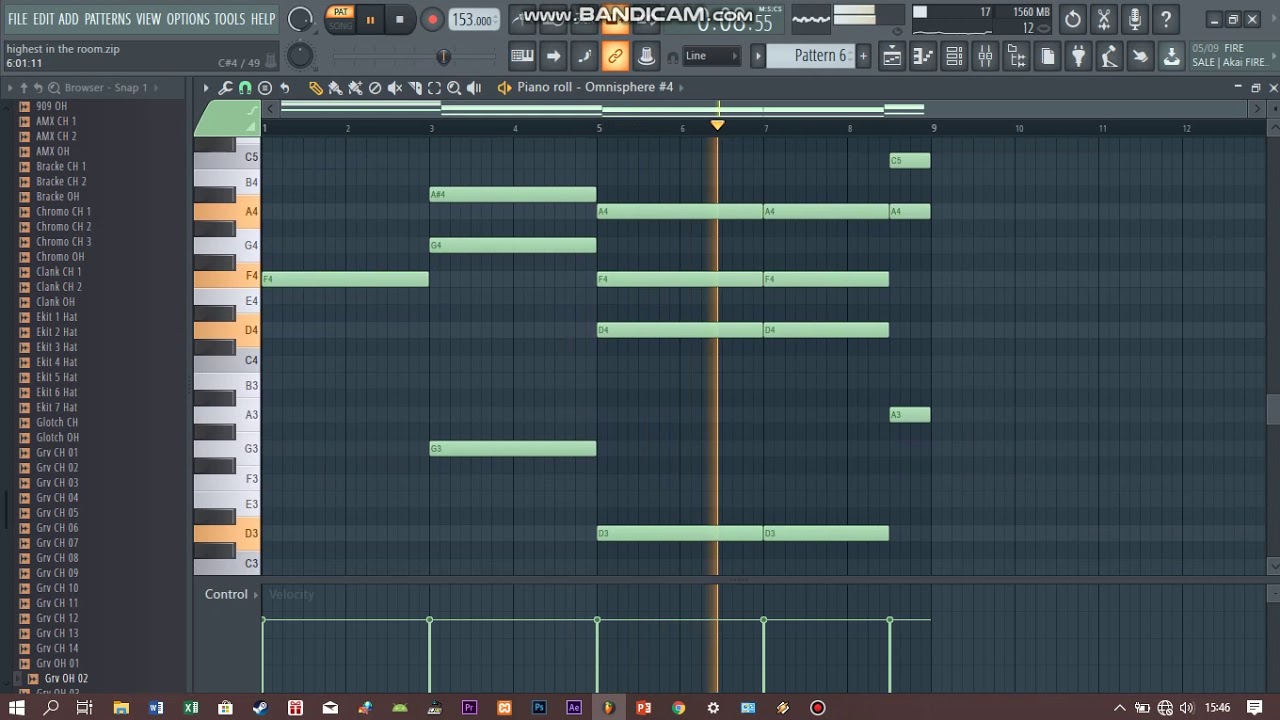Open the help question mark icon

point(1166,19)
